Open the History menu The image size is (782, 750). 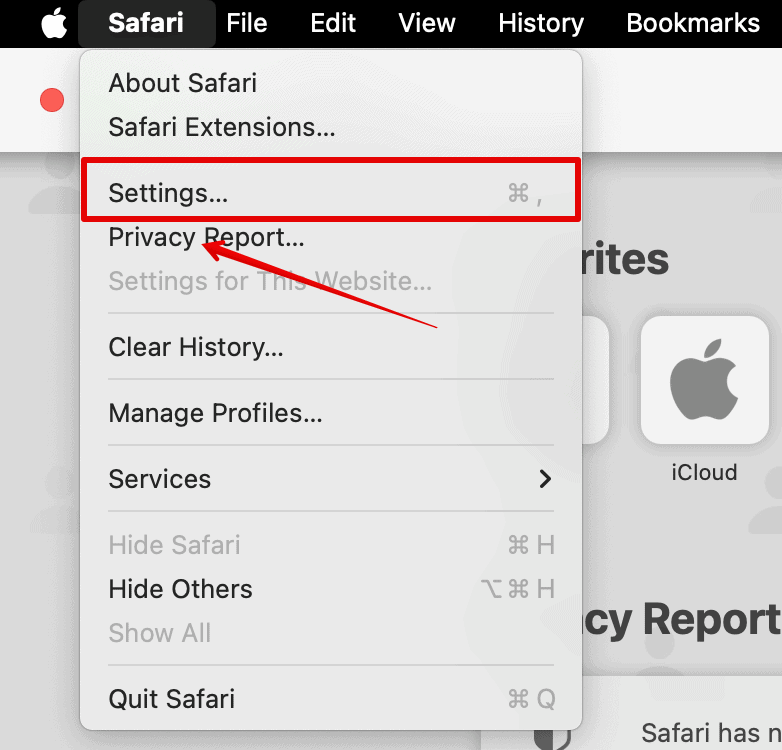tap(541, 23)
